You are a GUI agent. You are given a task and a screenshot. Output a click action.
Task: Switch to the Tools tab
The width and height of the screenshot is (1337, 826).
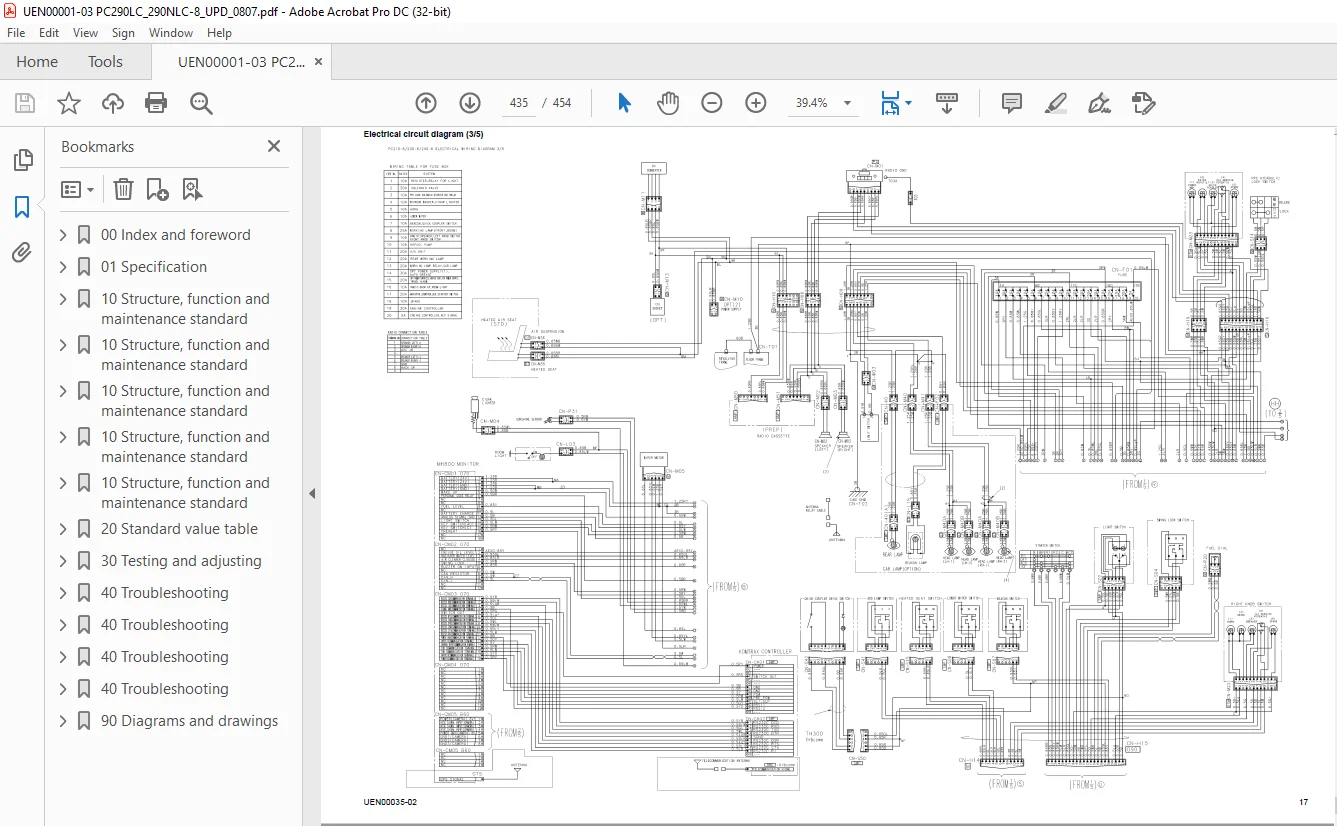(x=105, y=62)
